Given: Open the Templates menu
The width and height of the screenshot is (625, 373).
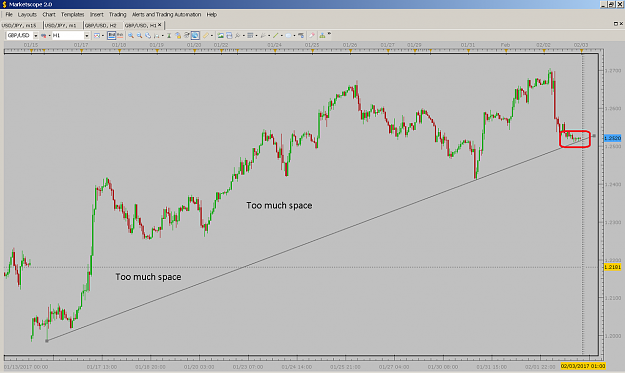Looking at the screenshot, I should tap(73, 14).
